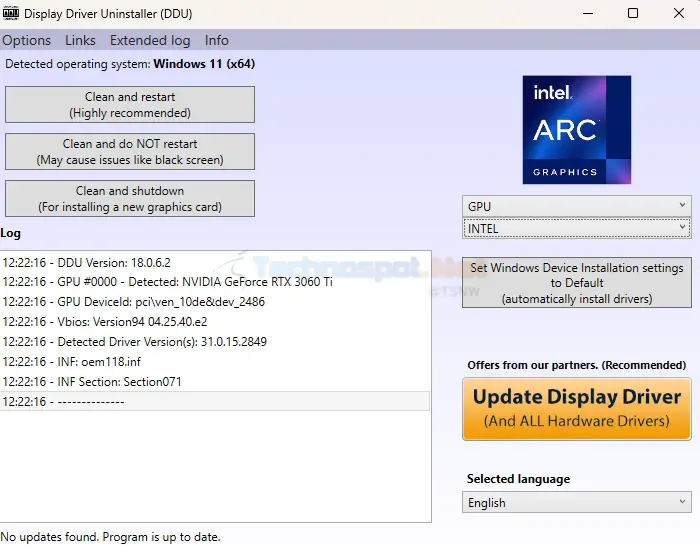Select log line NVIDIA GeForce RTX 3060 Ti
Screen dimensions: 700x550
coord(215,282)
